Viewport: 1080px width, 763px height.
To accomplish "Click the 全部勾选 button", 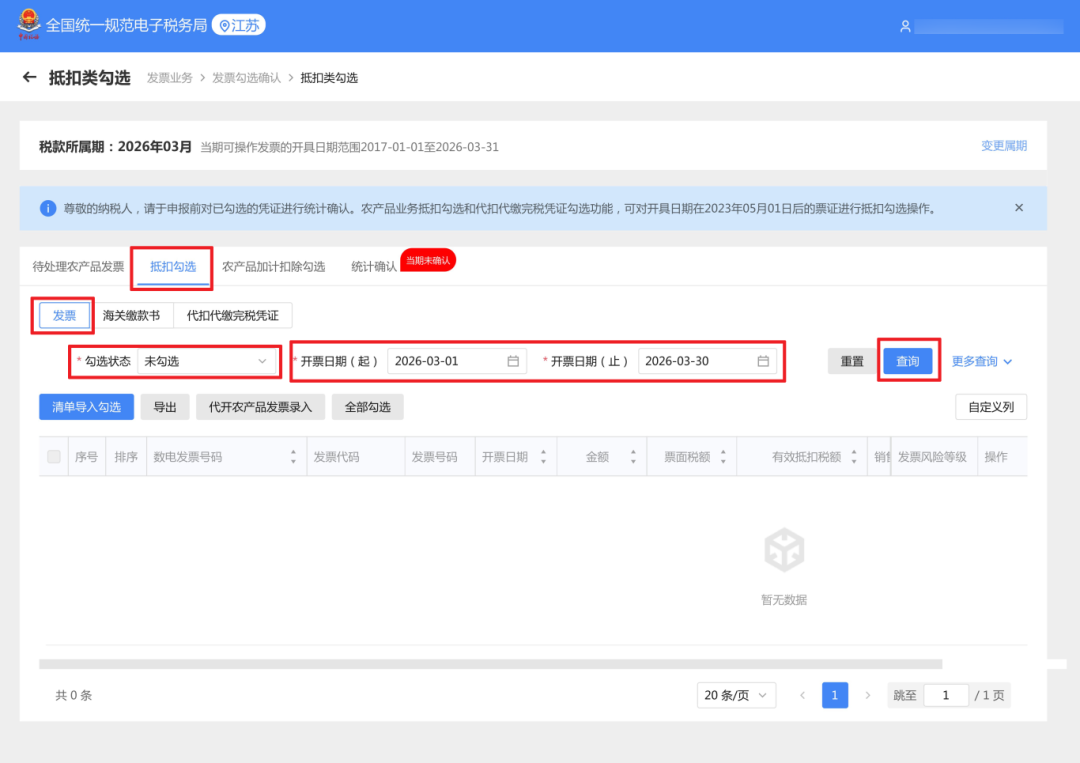I will coord(368,407).
